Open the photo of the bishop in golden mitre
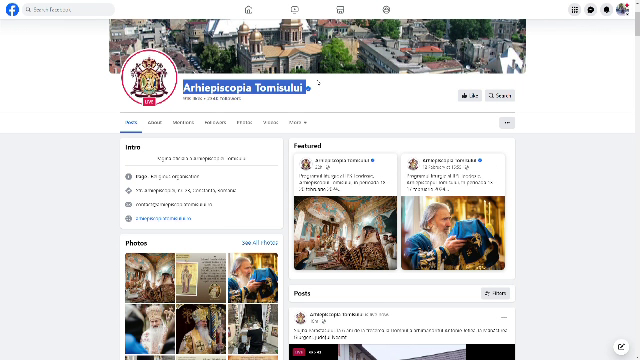Screen dimensions: 640x360 pyautogui.click(x=201, y=329)
